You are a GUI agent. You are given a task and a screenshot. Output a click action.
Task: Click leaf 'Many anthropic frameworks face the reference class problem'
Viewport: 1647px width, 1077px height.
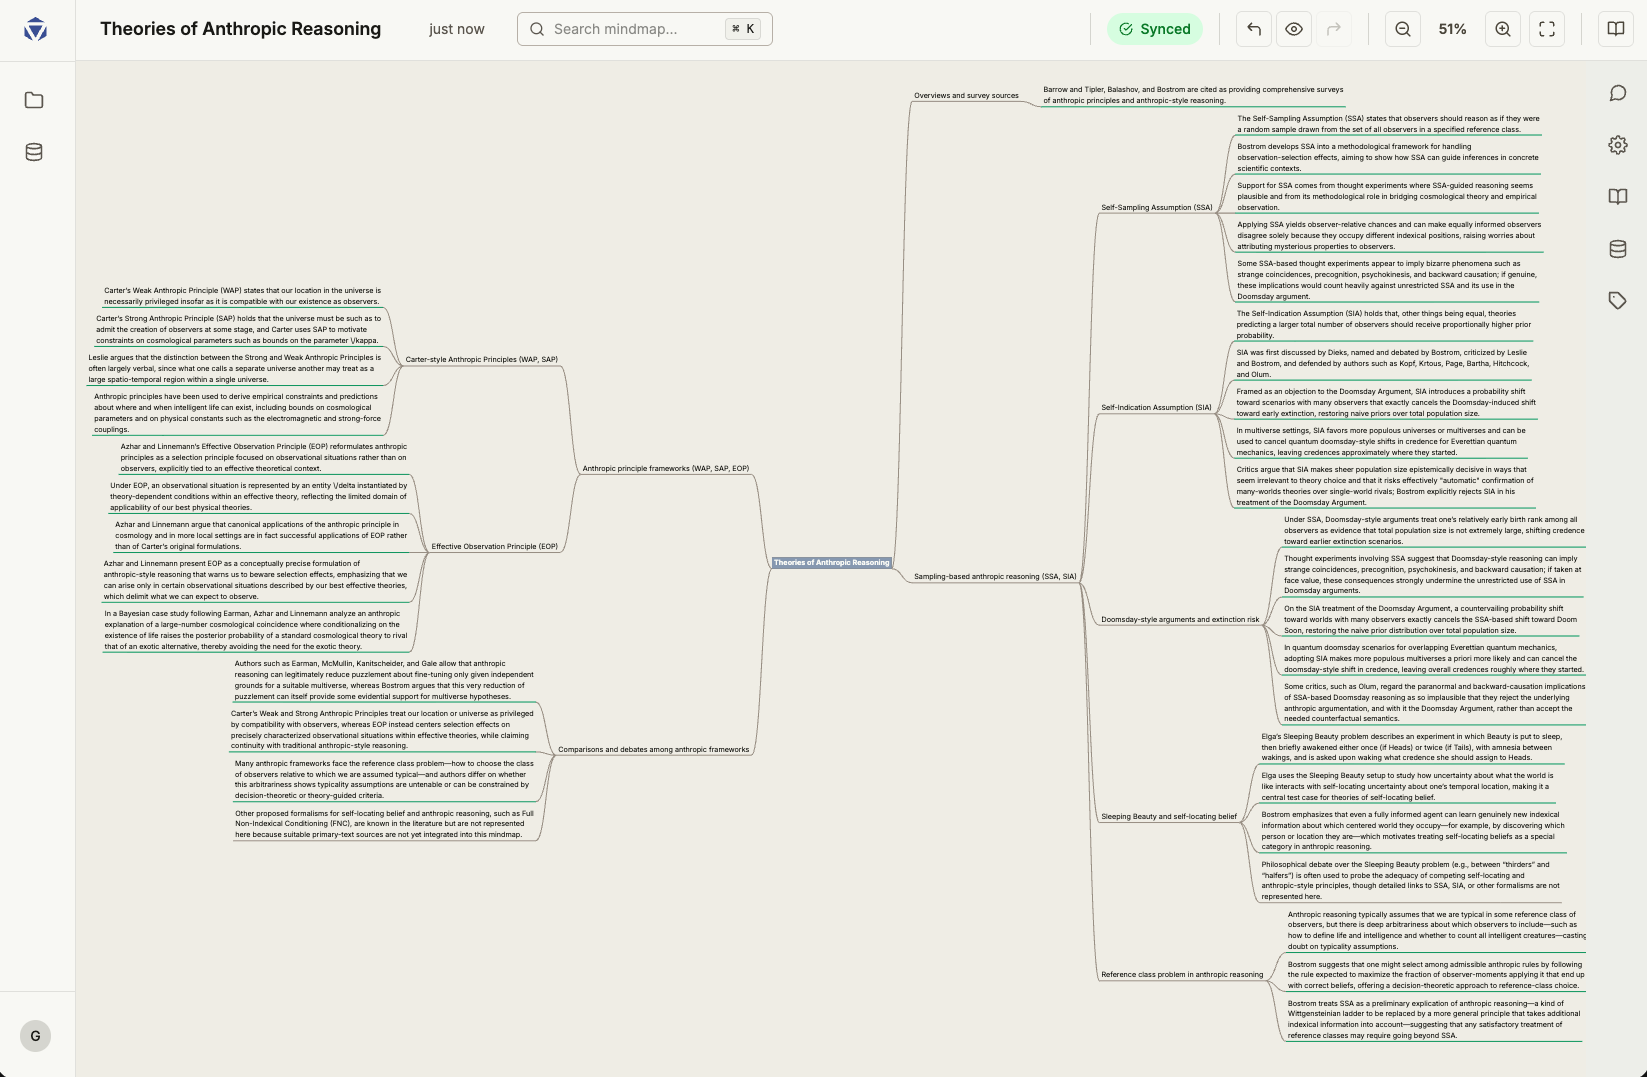pyautogui.click(x=385, y=780)
